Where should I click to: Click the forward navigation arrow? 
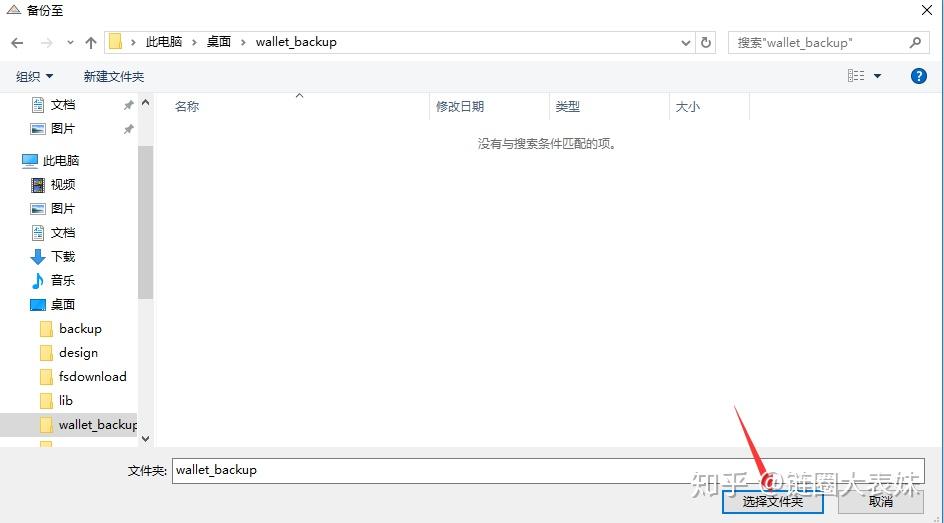click(46, 43)
